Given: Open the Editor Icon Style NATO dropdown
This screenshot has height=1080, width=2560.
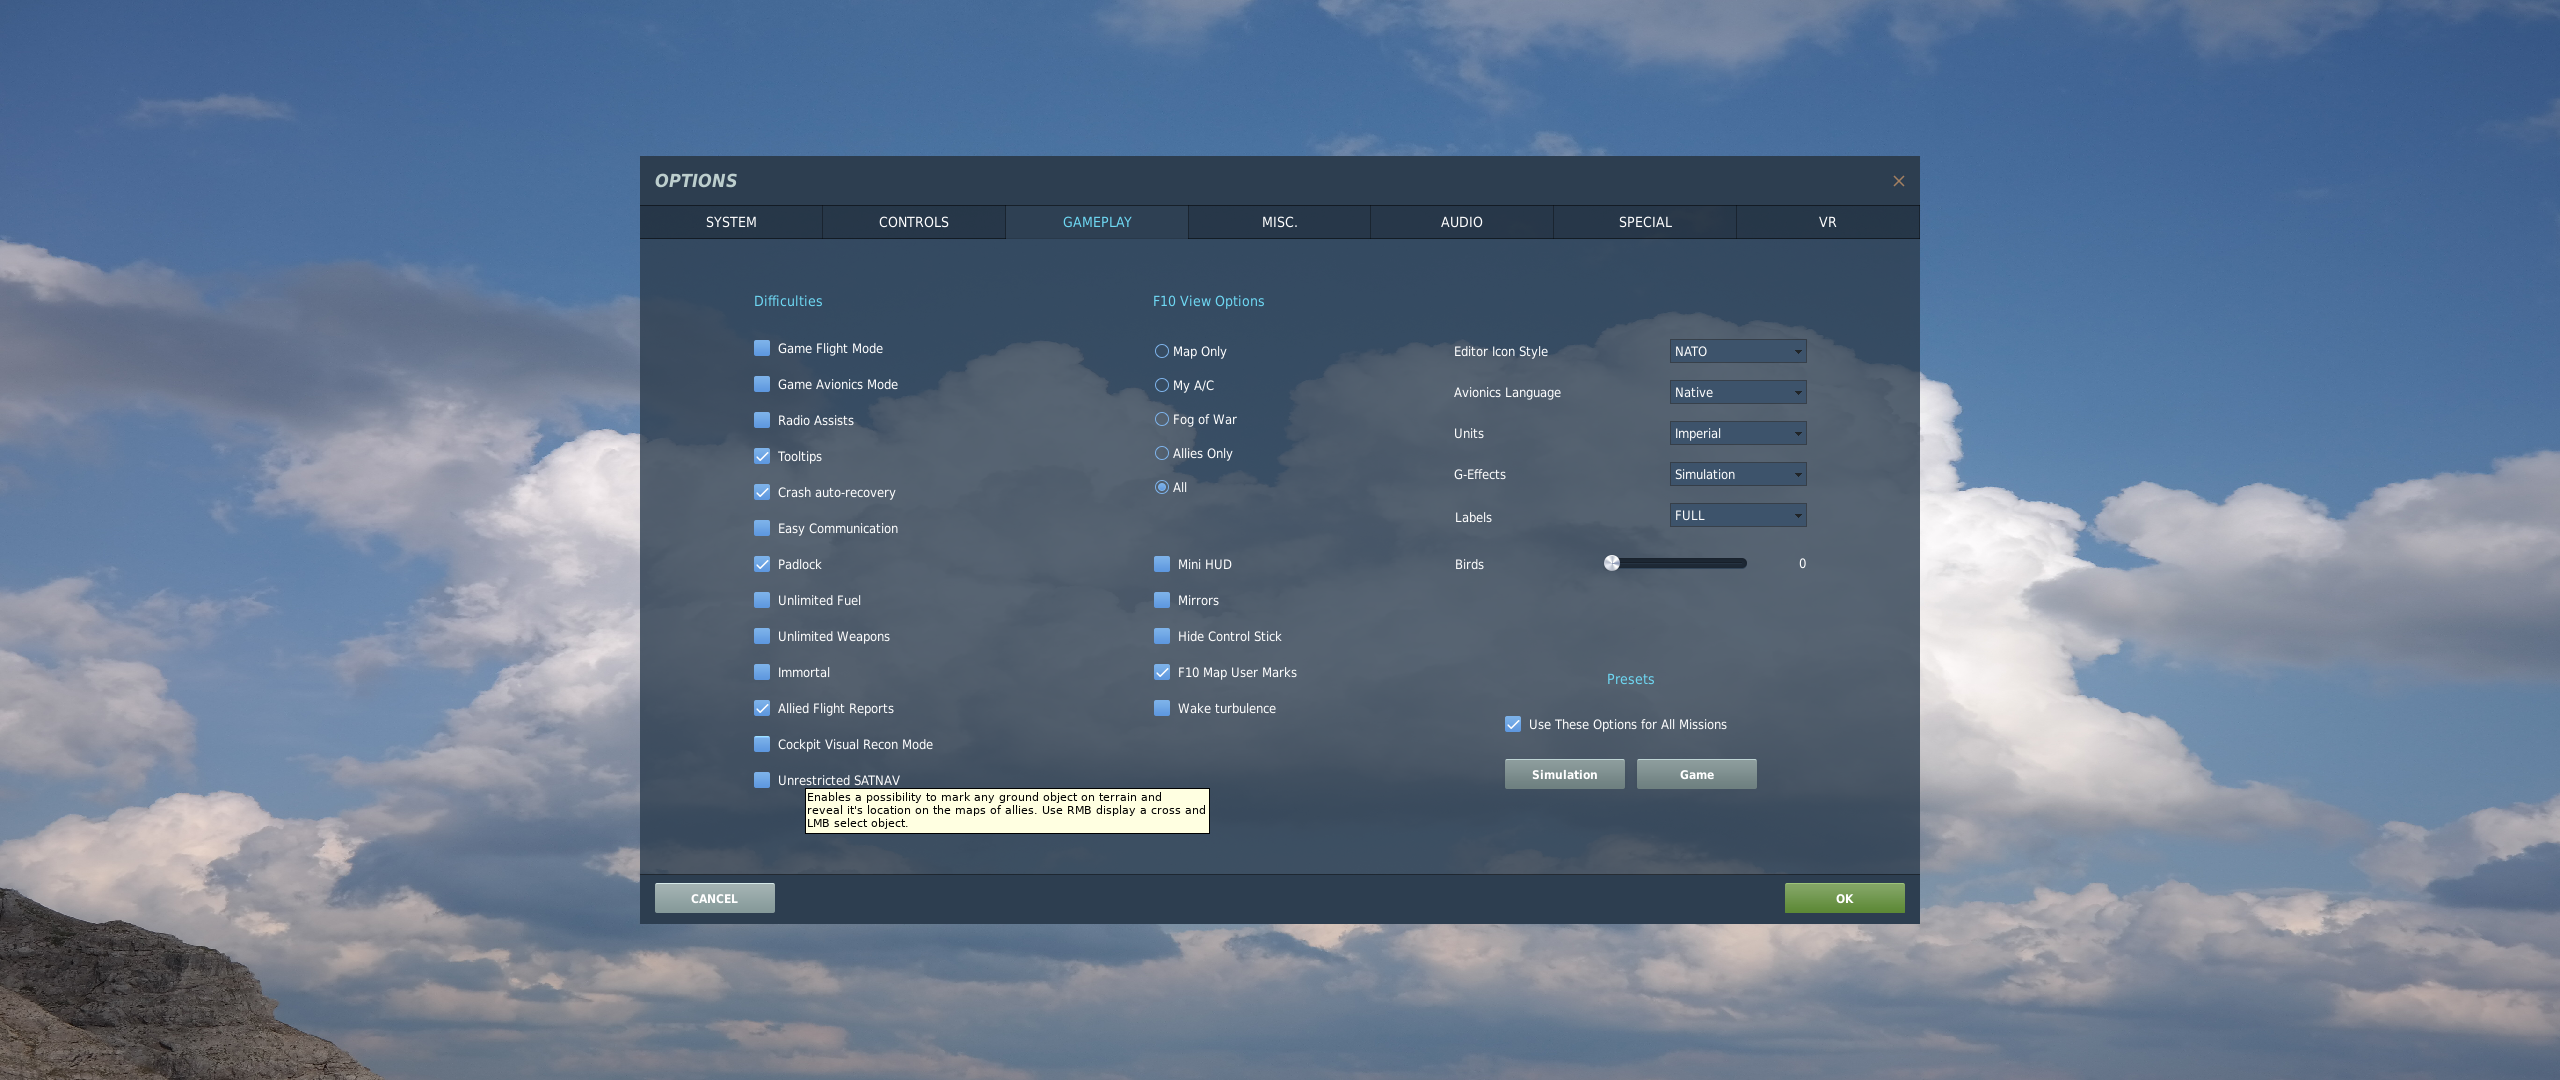Looking at the screenshot, I should pyautogui.click(x=1738, y=351).
